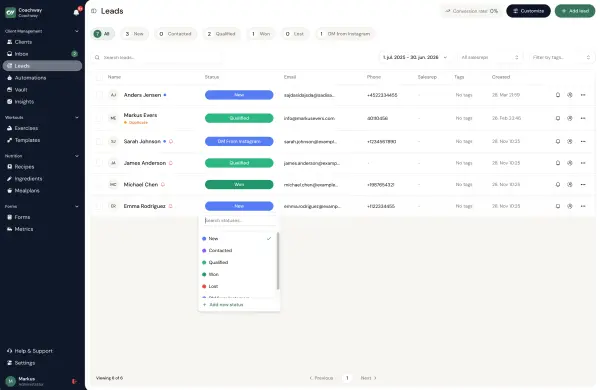The height and width of the screenshot is (390, 600).
Task: Click convert icon on Sarah Johnson row
Action: point(570,142)
